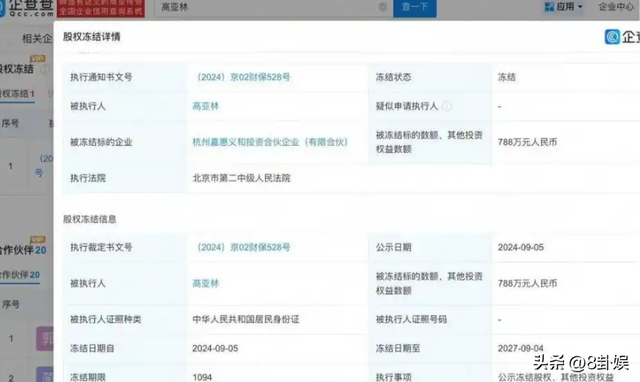This screenshot has height=382, width=640.
Task: Click the 应用 grid icon in the header
Action: 549,7
